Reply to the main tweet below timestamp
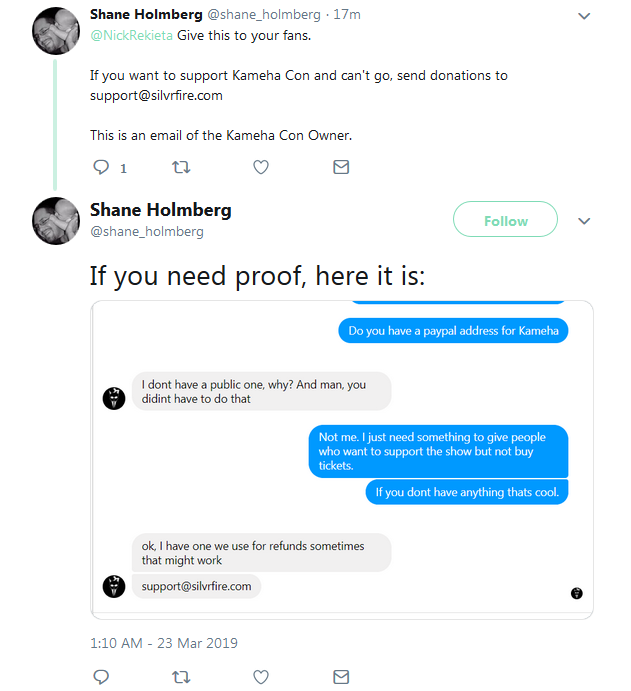631x691 pixels. click(x=101, y=676)
